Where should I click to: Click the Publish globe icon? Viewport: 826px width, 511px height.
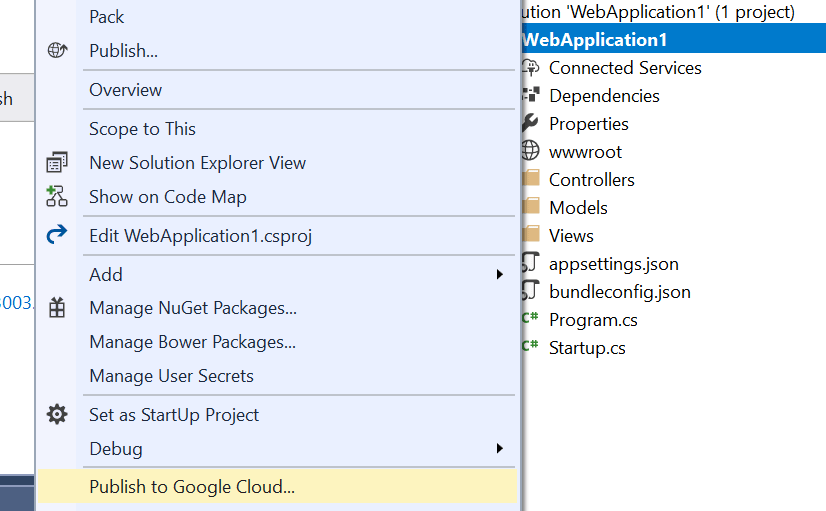[57, 51]
